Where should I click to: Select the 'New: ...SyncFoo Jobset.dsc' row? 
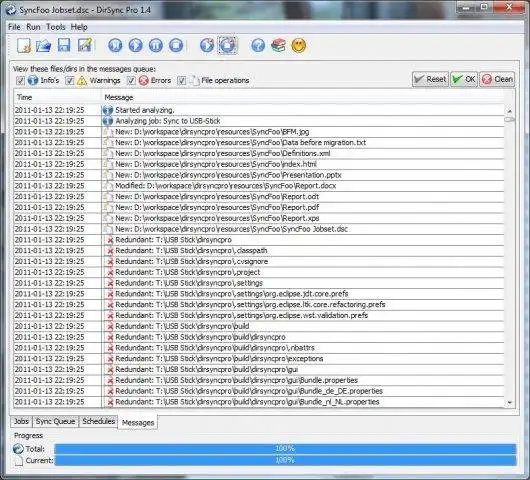pyautogui.click(x=259, y=229)
